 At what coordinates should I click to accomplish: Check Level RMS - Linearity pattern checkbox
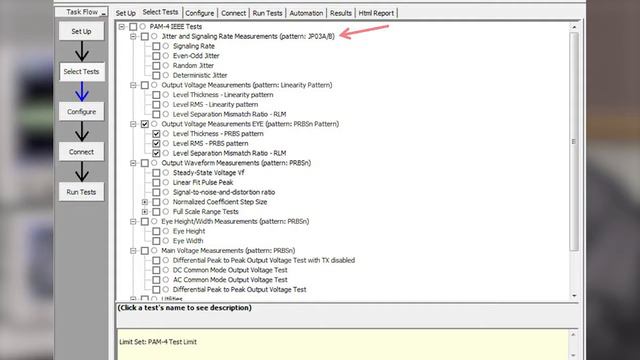click(x=156, y=104)
